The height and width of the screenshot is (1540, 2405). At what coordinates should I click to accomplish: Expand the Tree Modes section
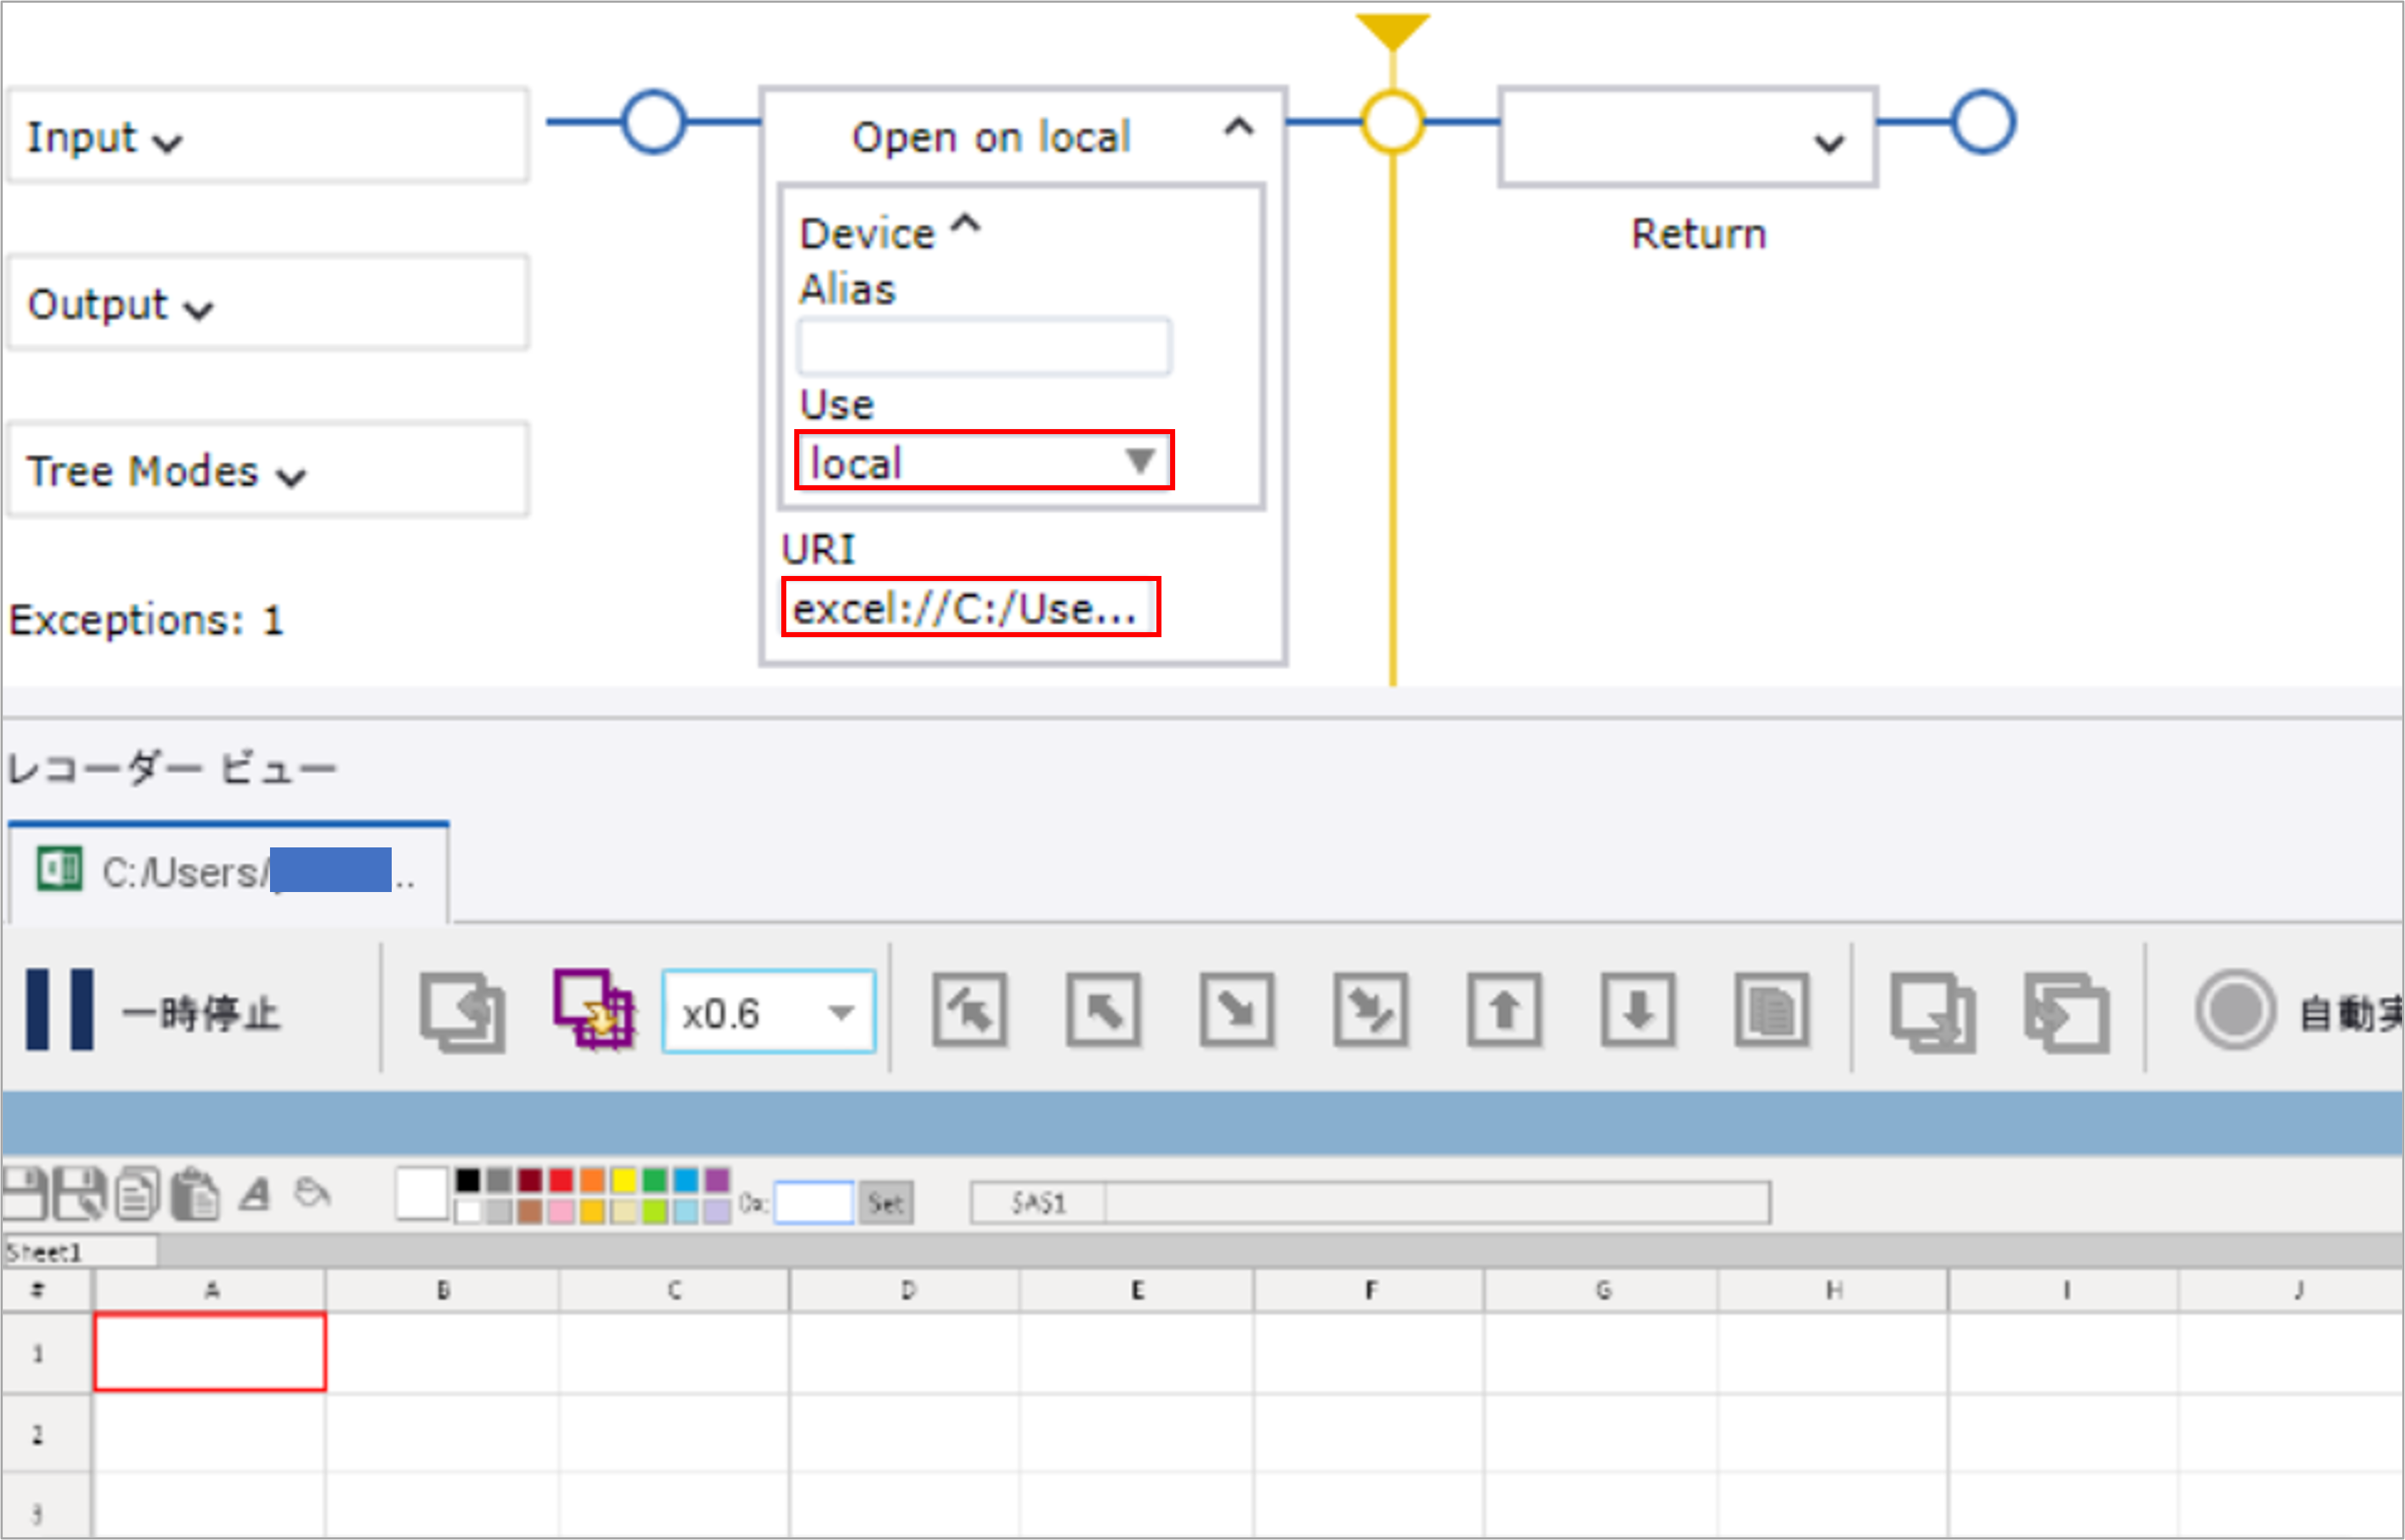pos(165,471)
